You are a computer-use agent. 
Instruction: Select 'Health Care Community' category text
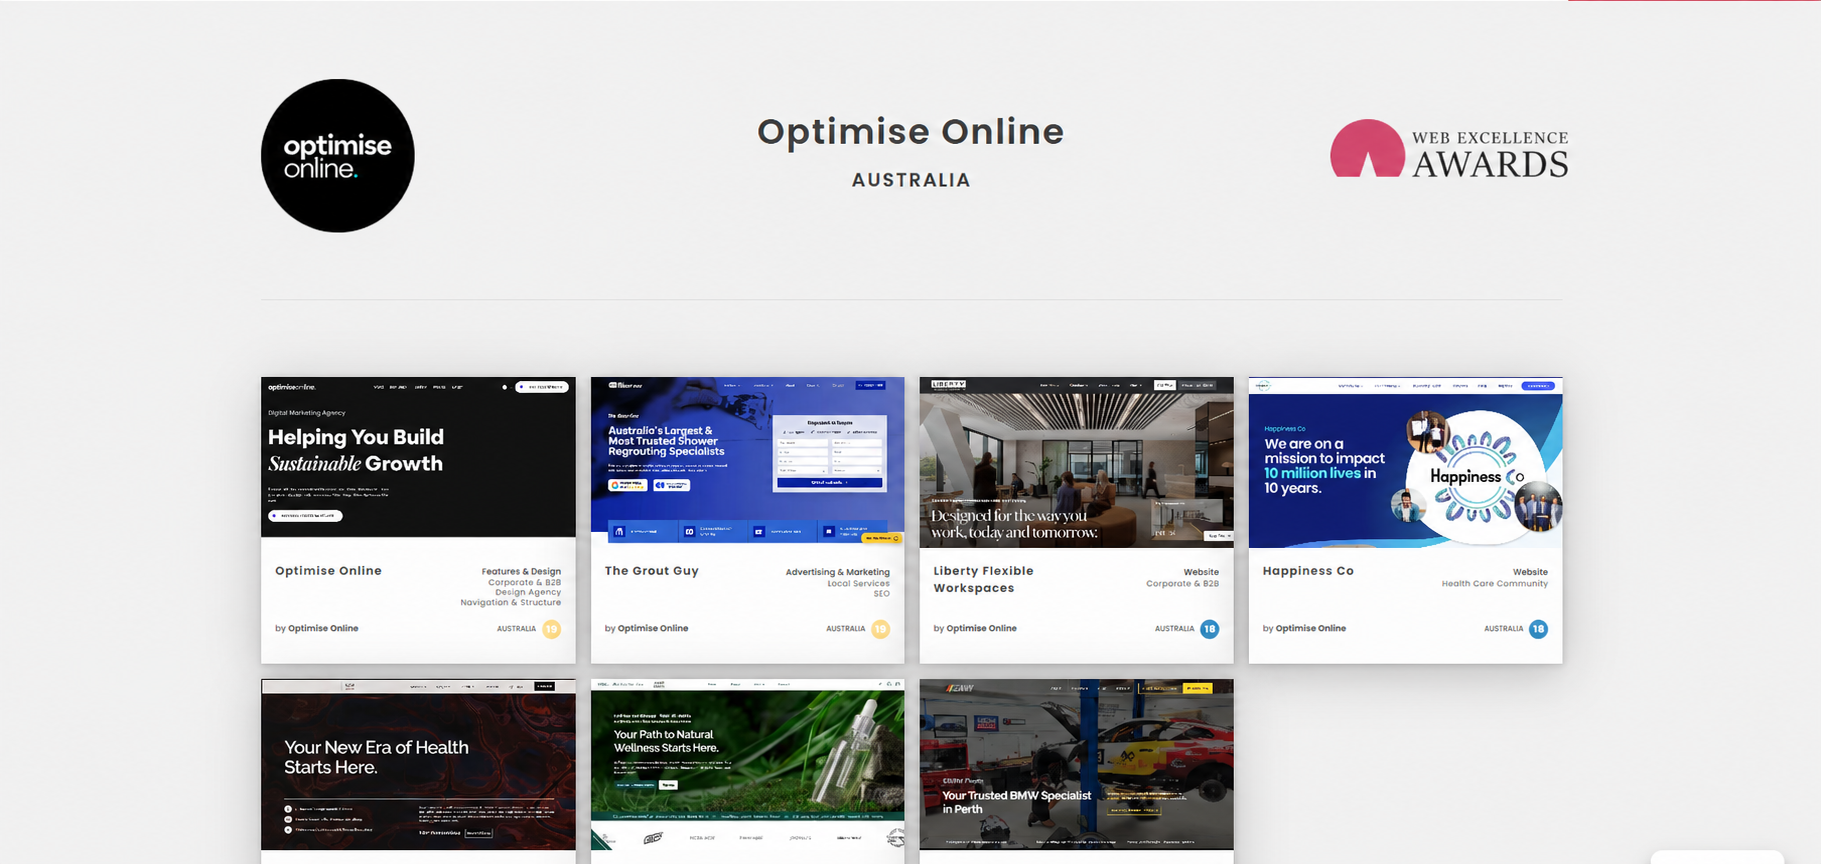pyautogui.click(x=1494, y=583)
